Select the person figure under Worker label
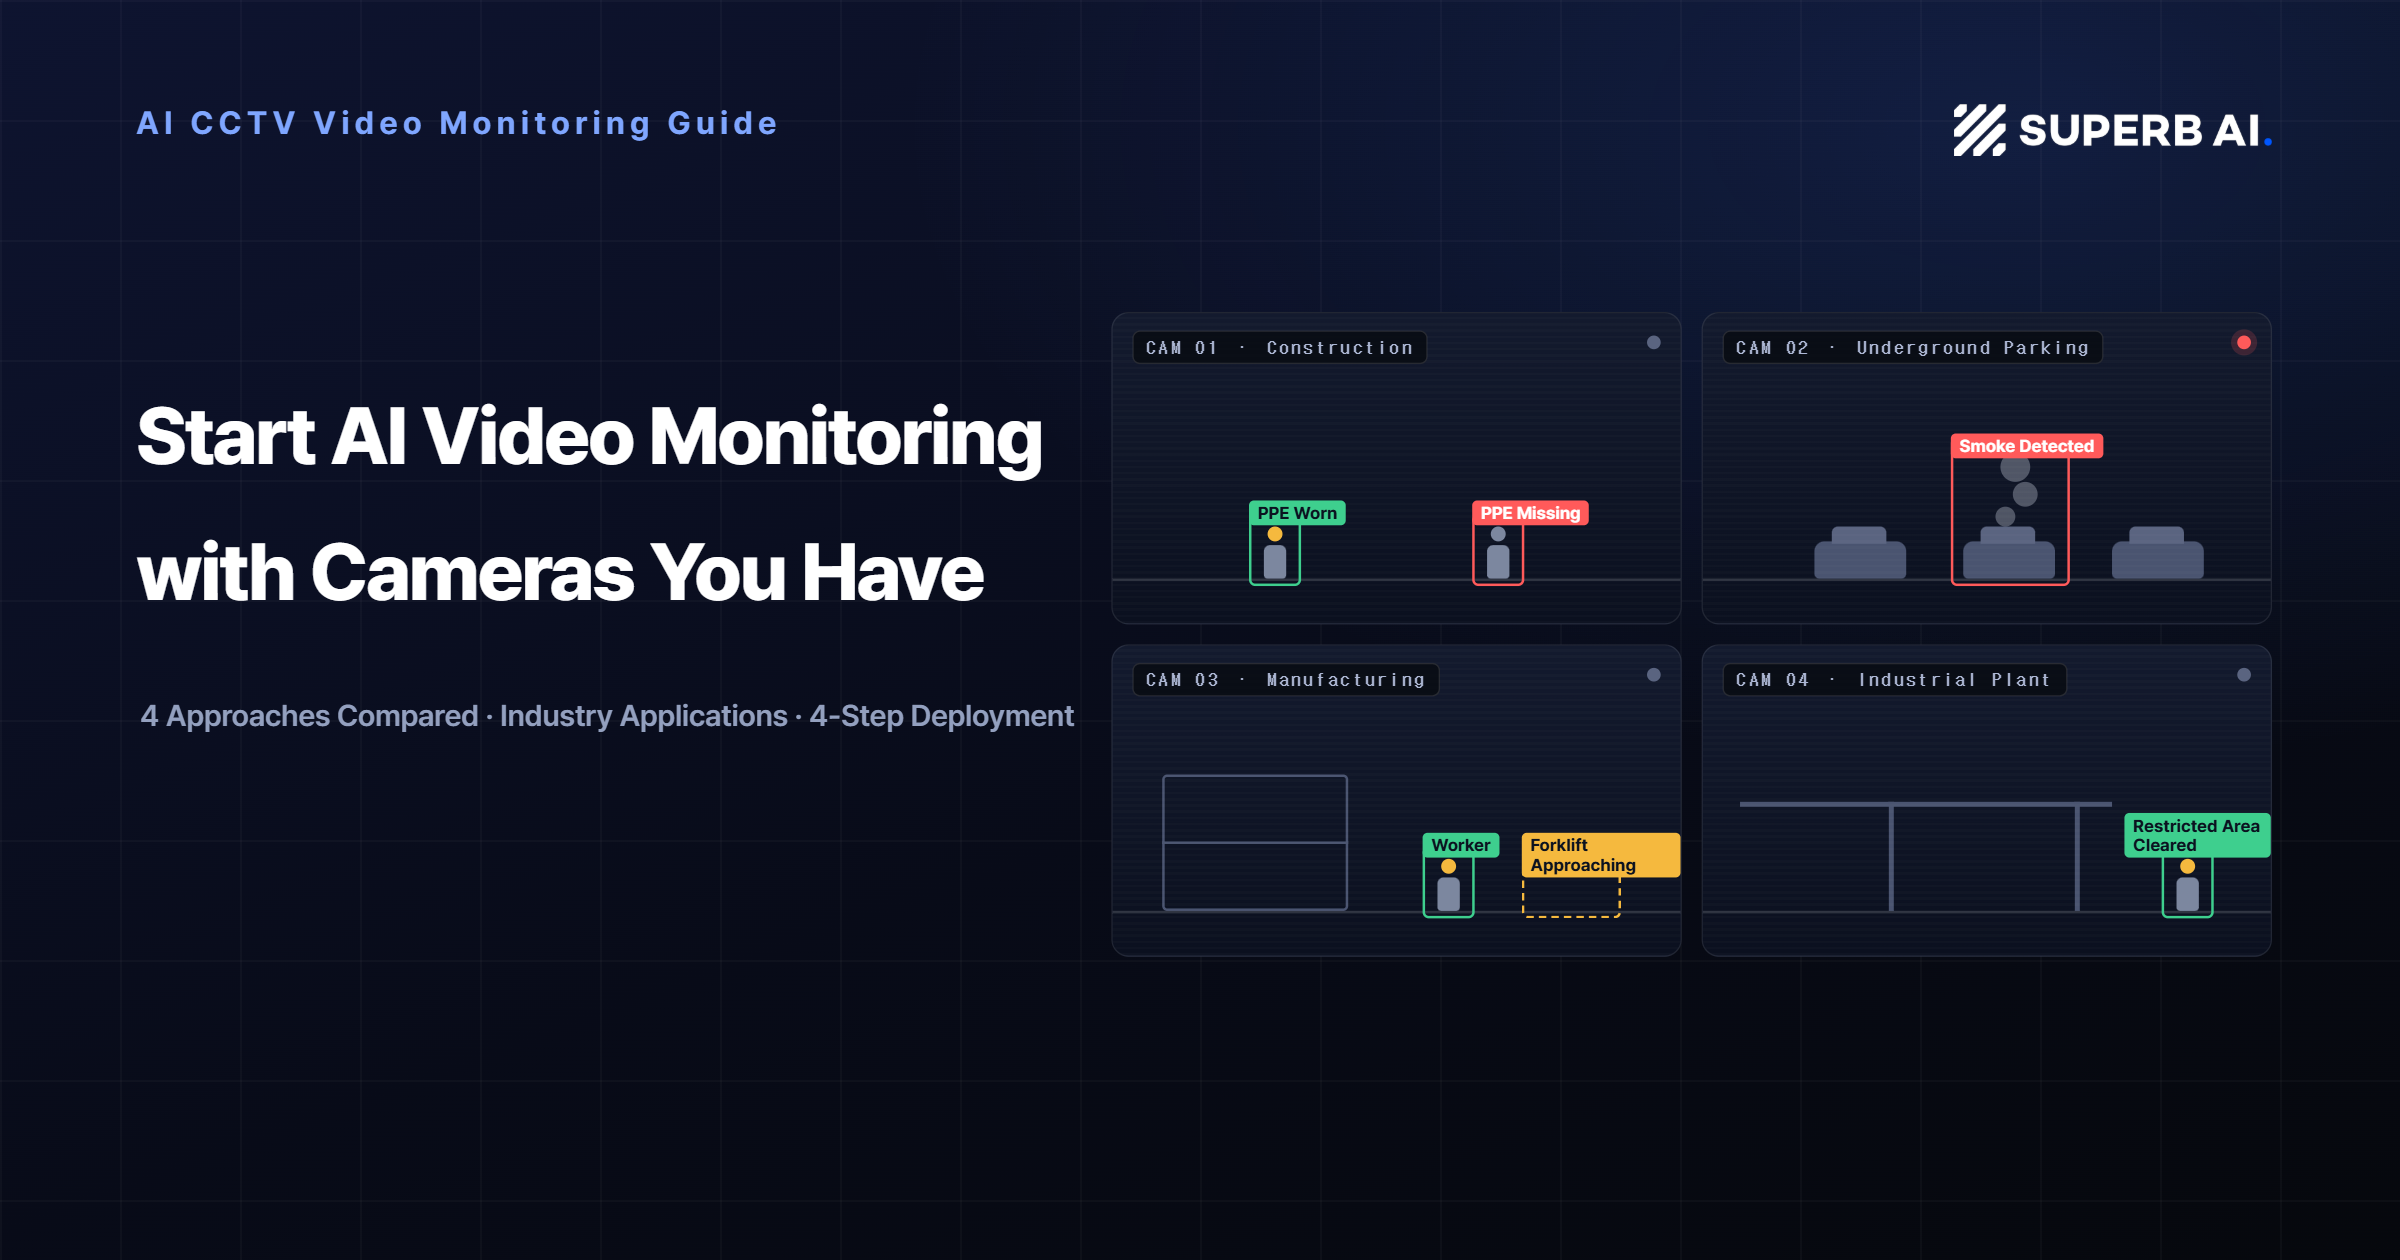This screenshot has height=1260, width=2400. pyautogui.click(x=1449, y=885)
